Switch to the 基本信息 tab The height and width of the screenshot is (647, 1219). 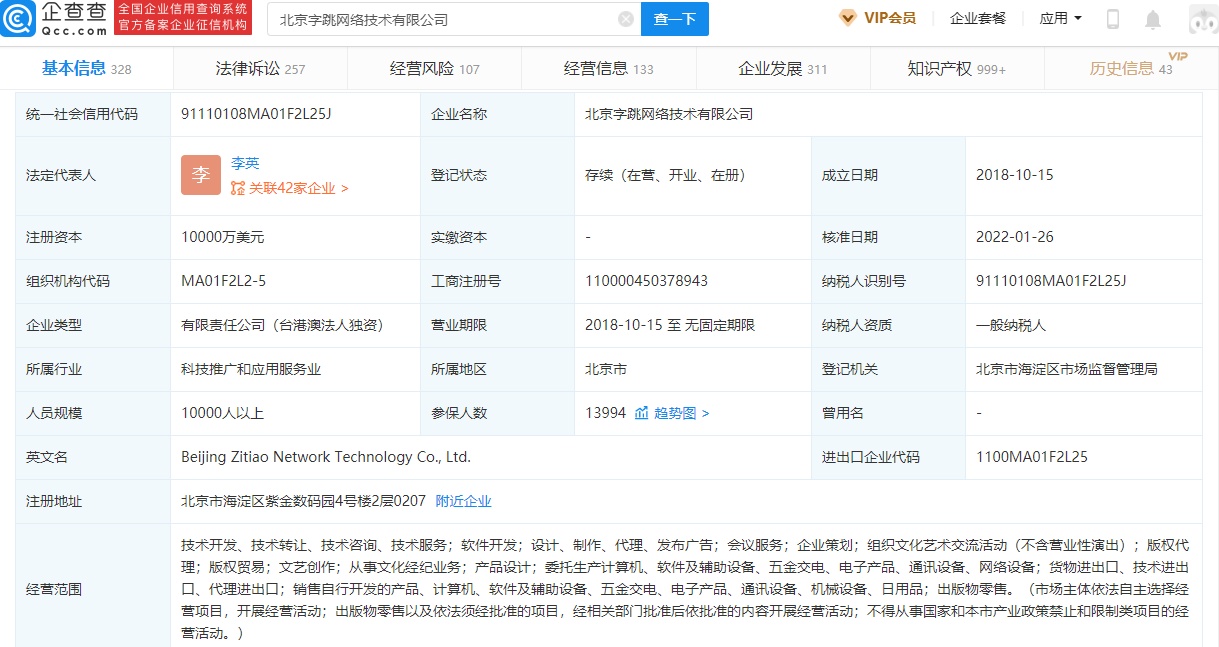pyautogui.click(x=86, y=68)
